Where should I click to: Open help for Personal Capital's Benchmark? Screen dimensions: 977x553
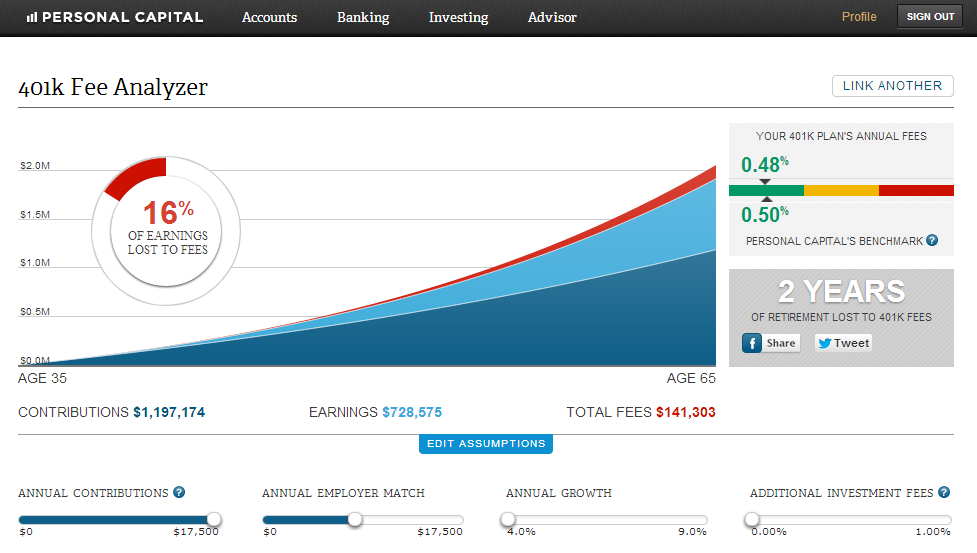932,240
